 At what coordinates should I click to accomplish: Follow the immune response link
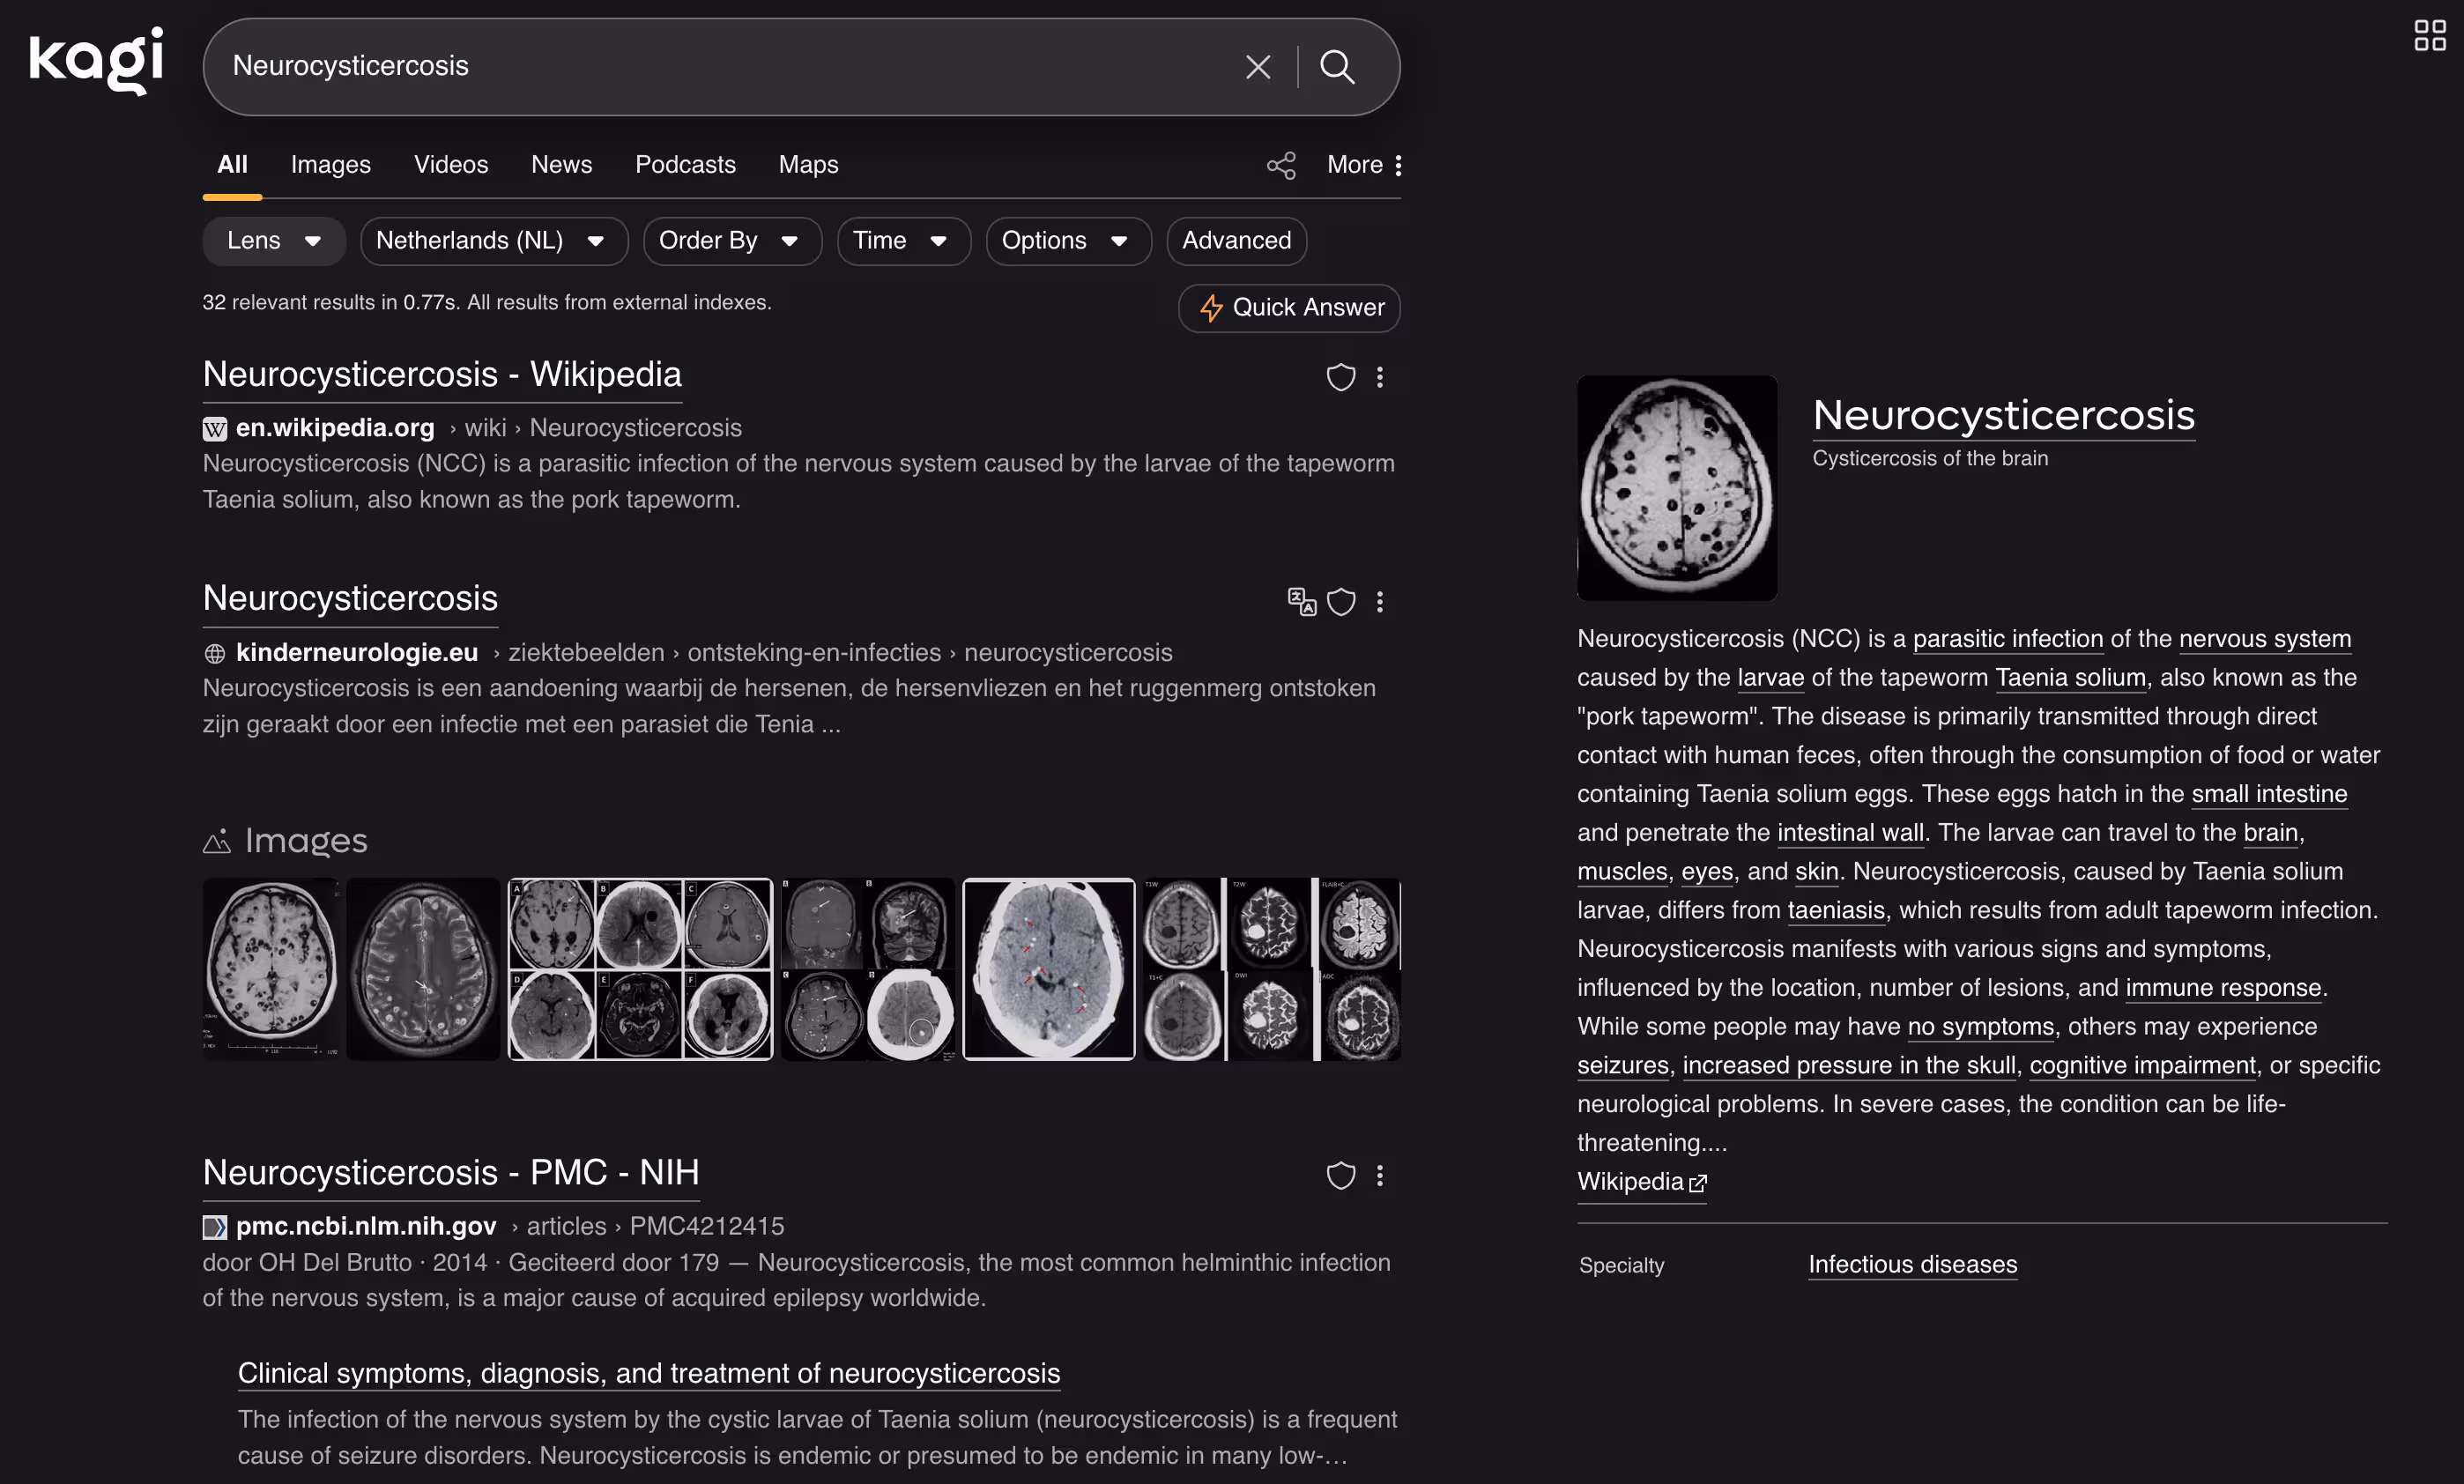click(2223, 988)
